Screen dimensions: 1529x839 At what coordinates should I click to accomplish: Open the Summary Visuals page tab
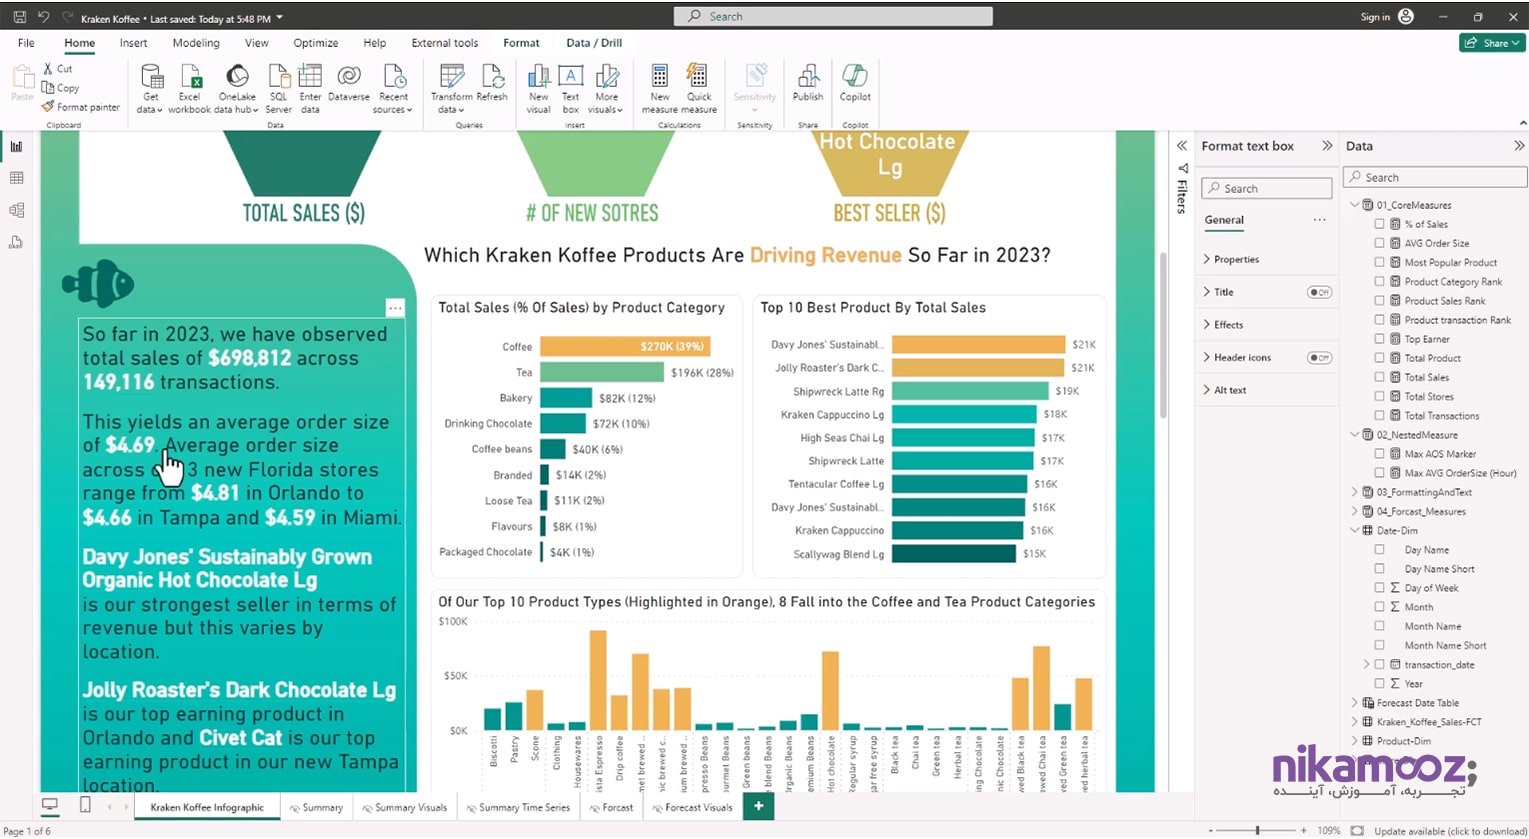(x=405, y=807)
